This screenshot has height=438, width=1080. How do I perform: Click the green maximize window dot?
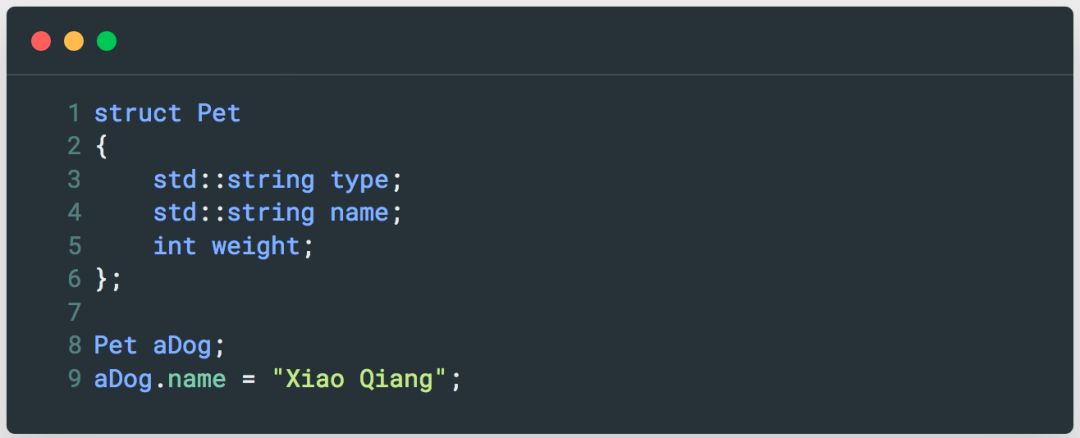[106, 41]
